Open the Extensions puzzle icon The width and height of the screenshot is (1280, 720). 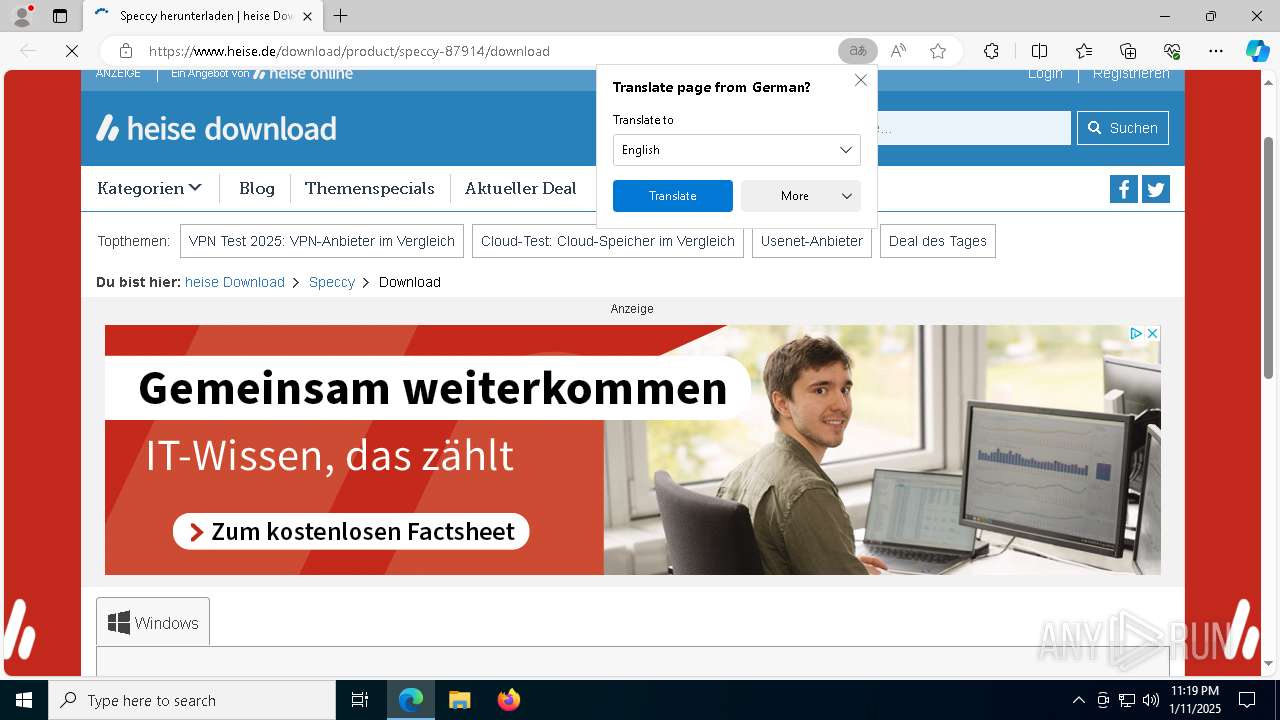pos(991,51)
